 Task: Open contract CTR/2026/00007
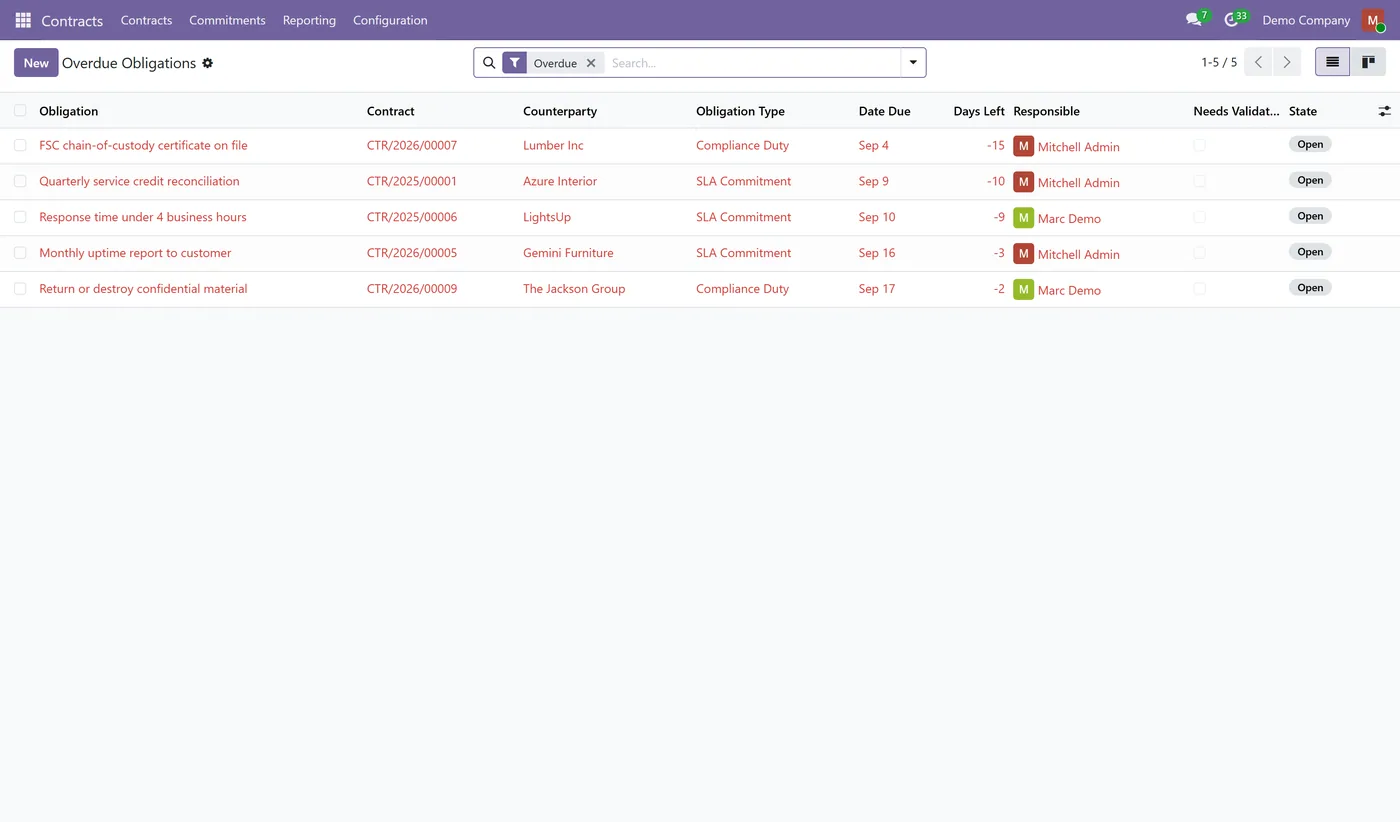pyautogui.click(x=412, y=145)
